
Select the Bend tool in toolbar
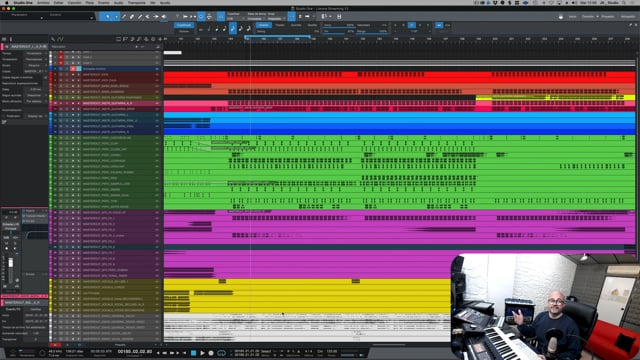point(156,17)
